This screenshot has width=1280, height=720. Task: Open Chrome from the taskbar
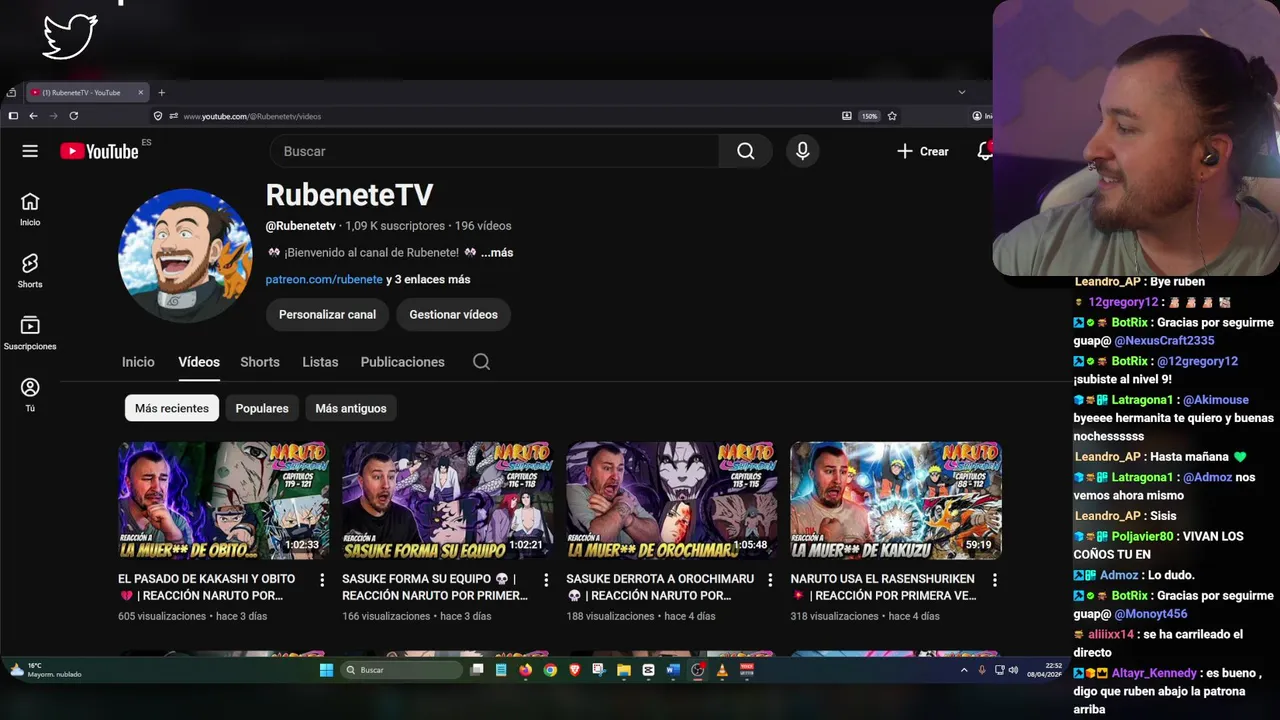pyautogui.click(x=550, y=670)
